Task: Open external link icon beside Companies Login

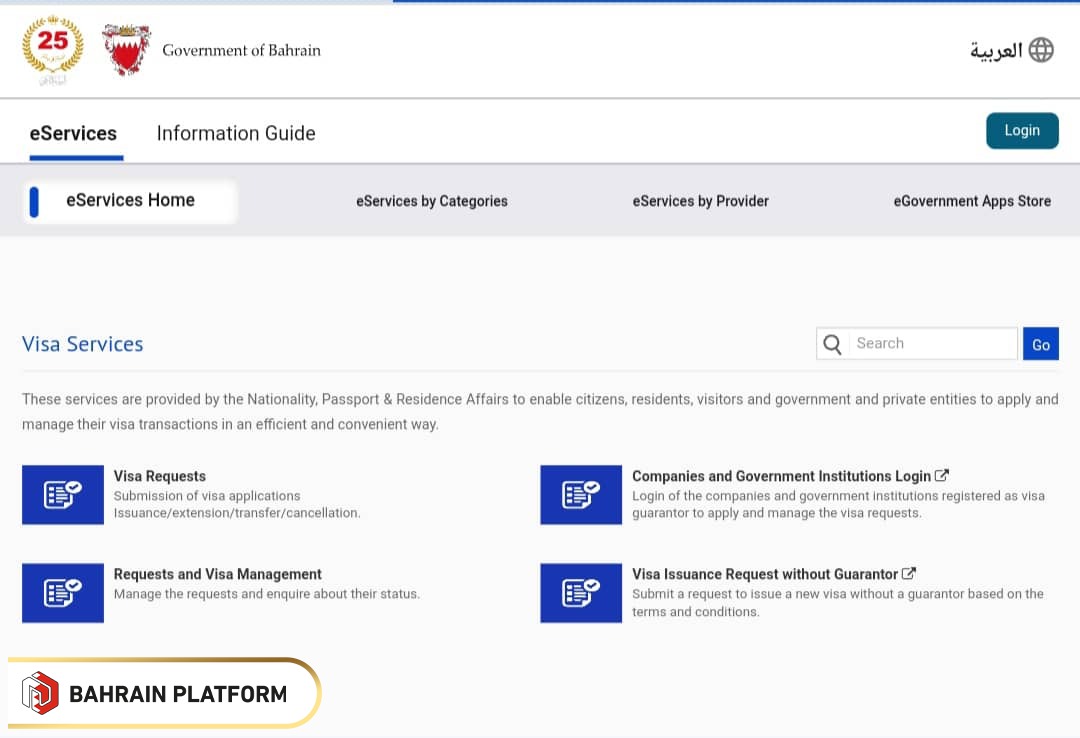Action: tap(942, 476)
